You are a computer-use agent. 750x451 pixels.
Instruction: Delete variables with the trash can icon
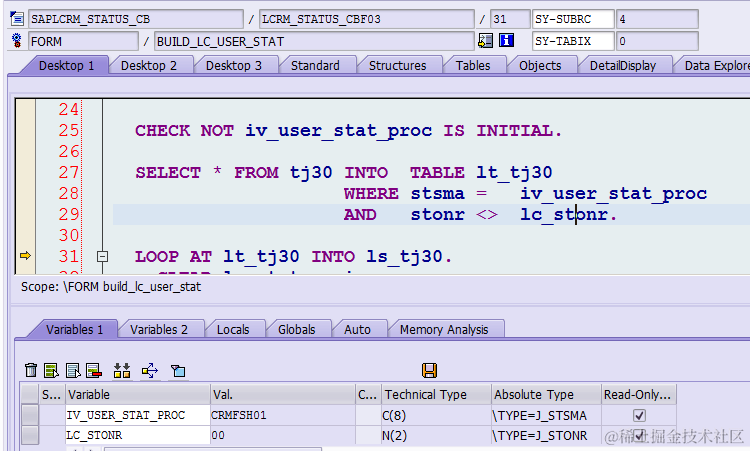click(x=31, y=370)
